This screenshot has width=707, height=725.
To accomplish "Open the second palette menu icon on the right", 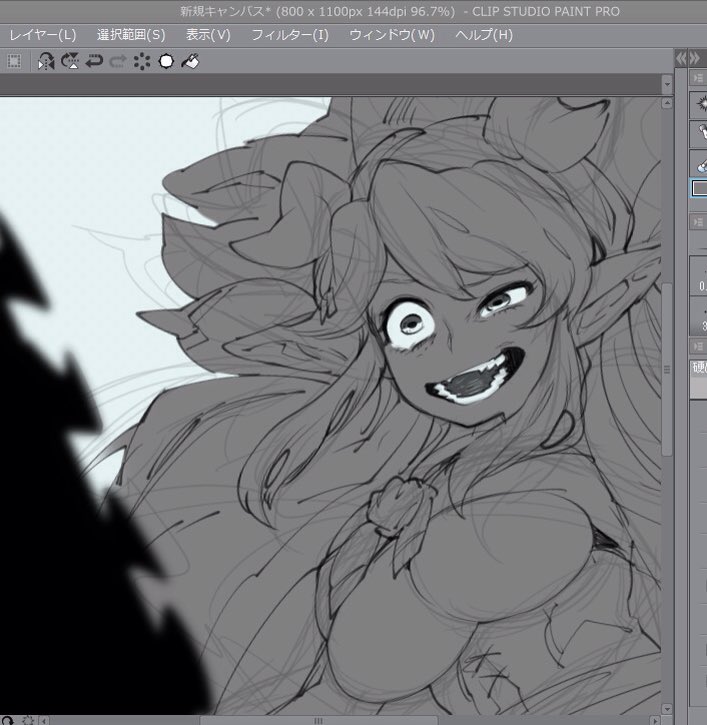I will [x=698, y=222].
